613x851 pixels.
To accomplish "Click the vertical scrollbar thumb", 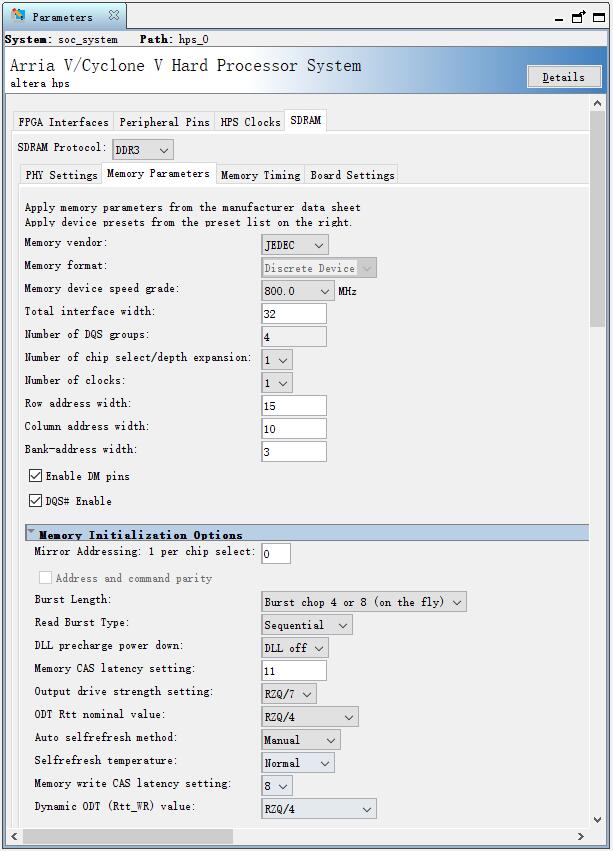I will tap(597, 219).
